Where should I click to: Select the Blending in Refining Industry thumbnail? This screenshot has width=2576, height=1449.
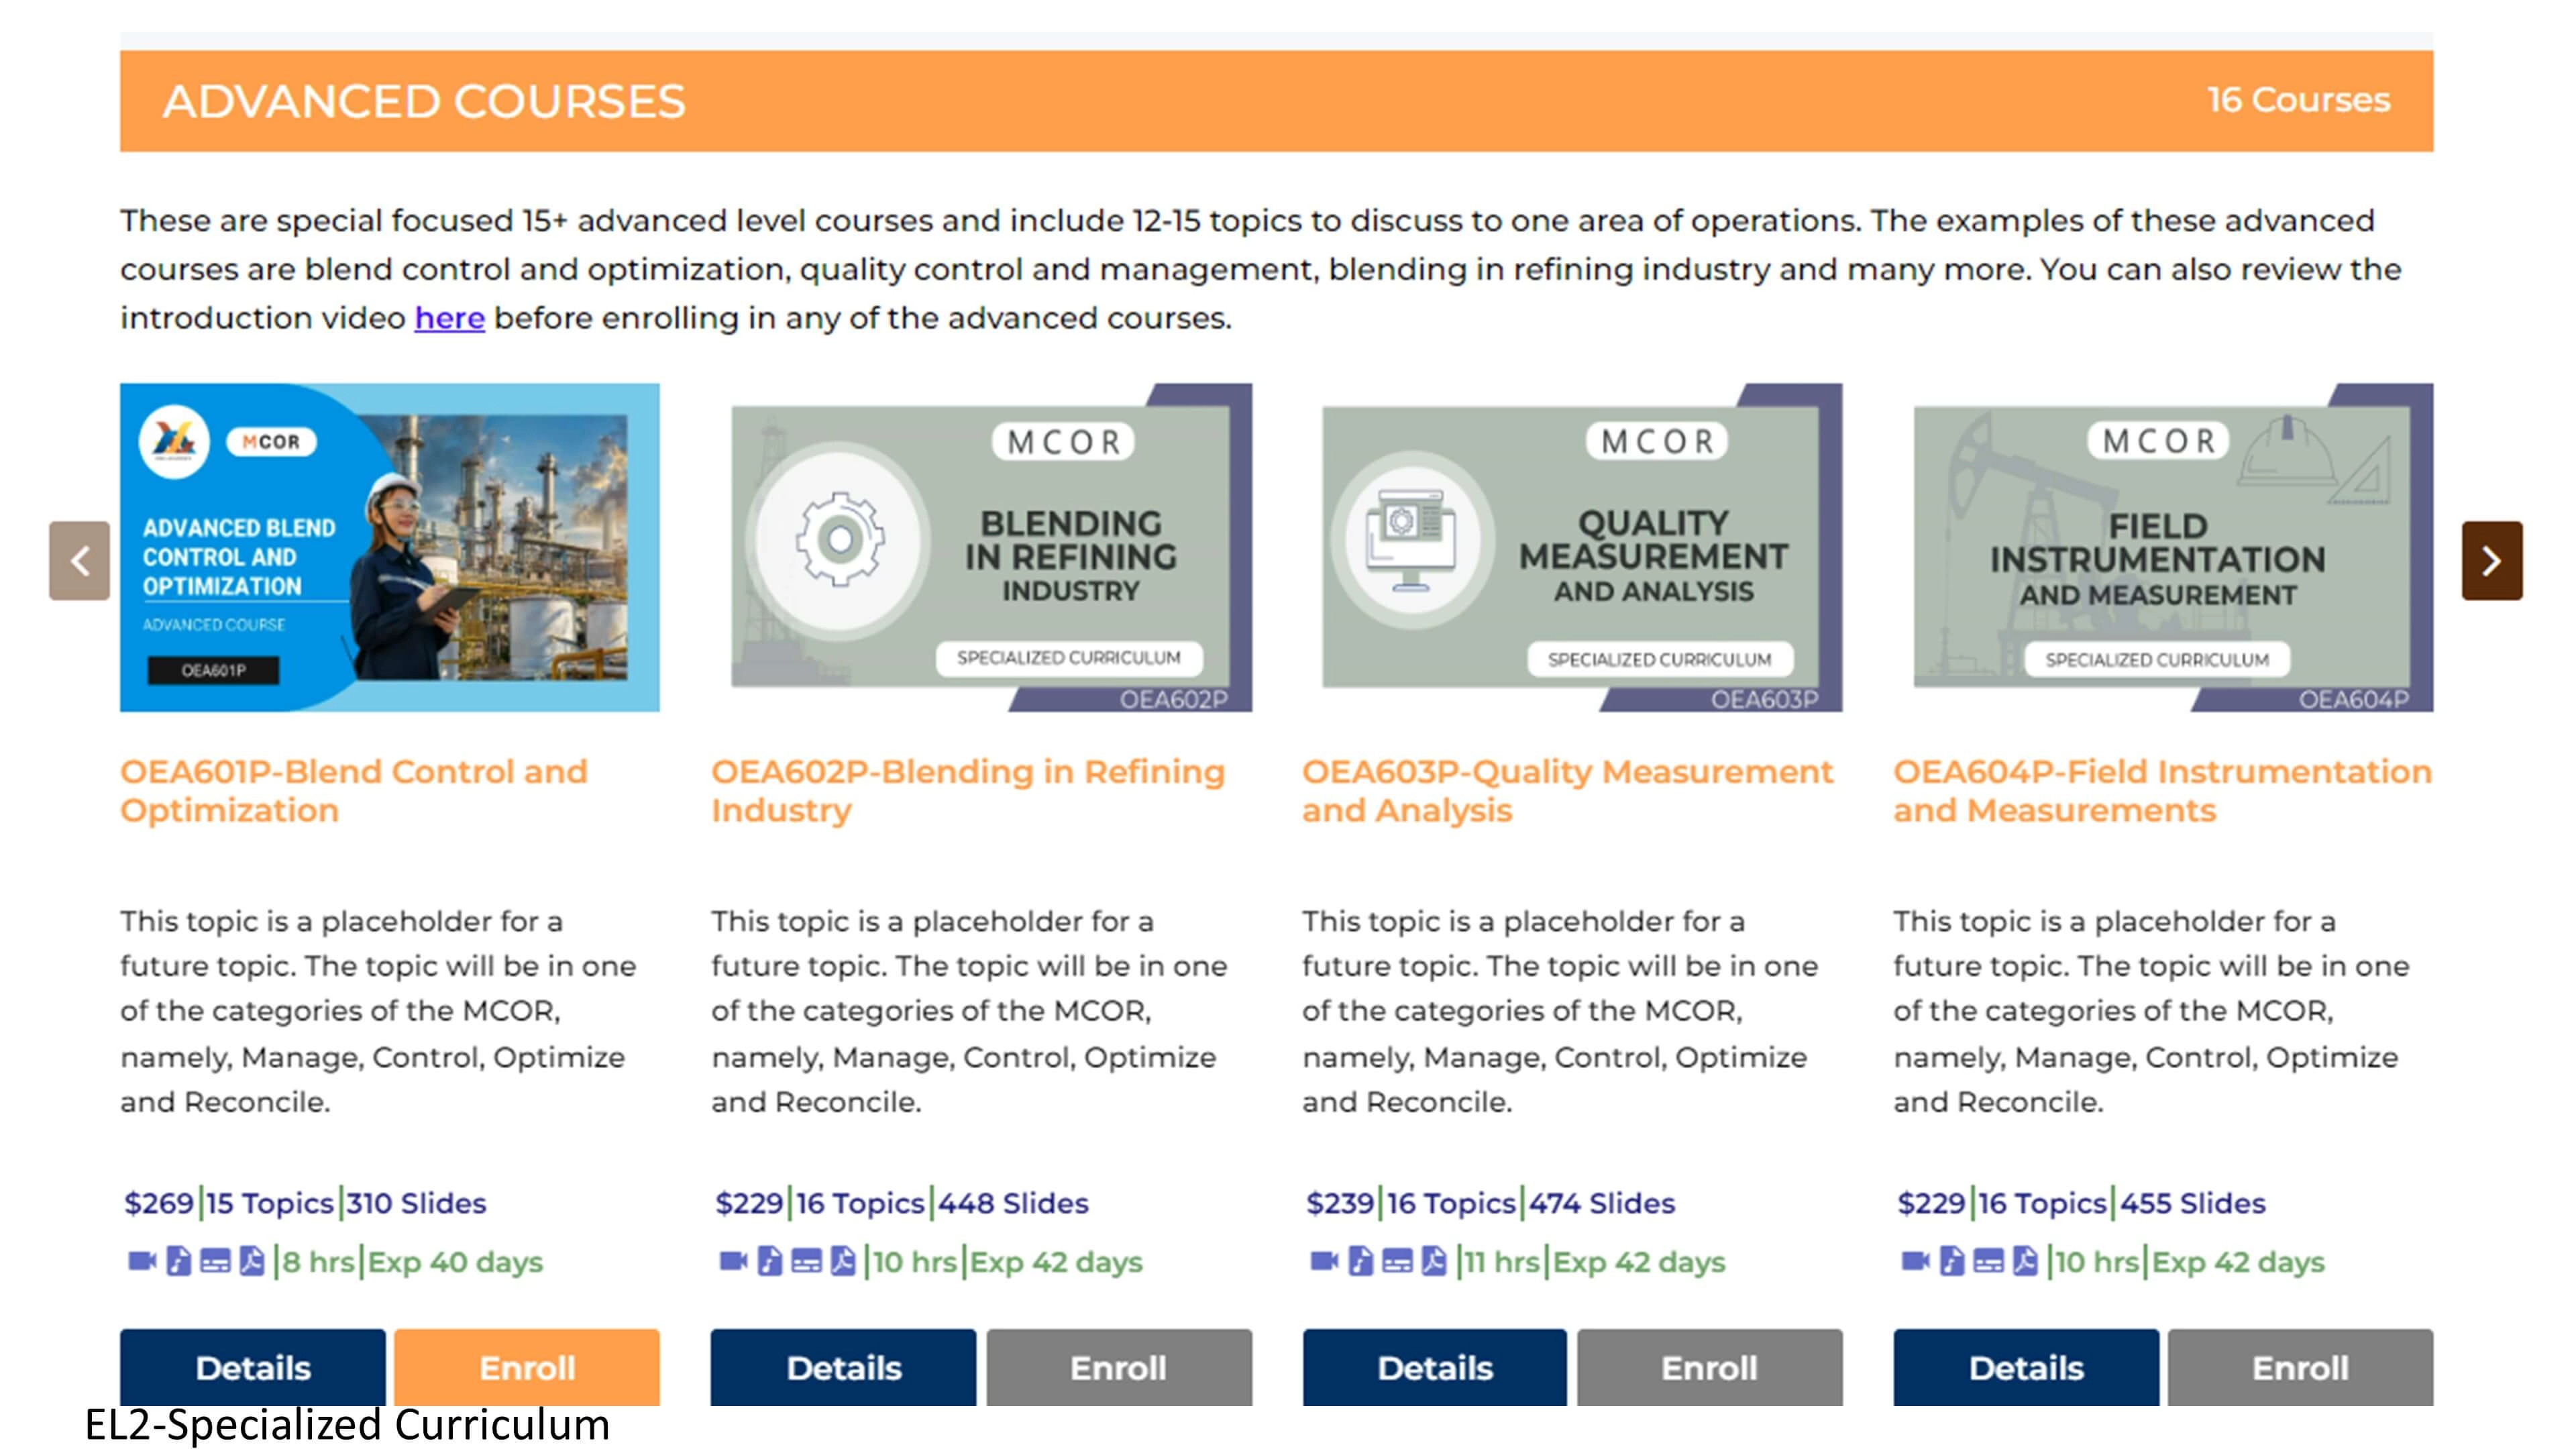(x=981, y=547)
